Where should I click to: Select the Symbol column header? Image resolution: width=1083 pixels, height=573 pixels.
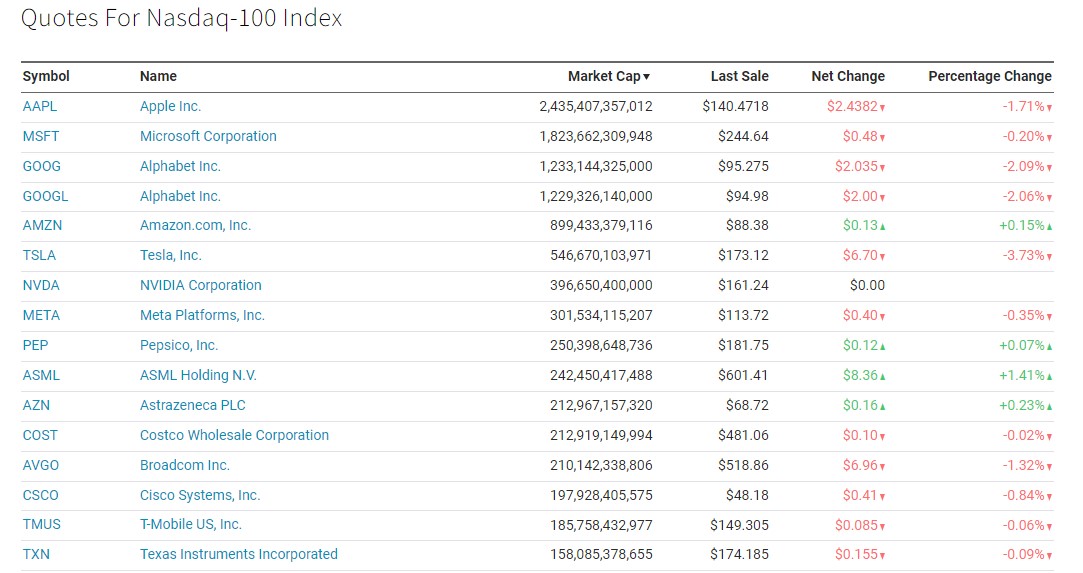[x=46, y=76]
